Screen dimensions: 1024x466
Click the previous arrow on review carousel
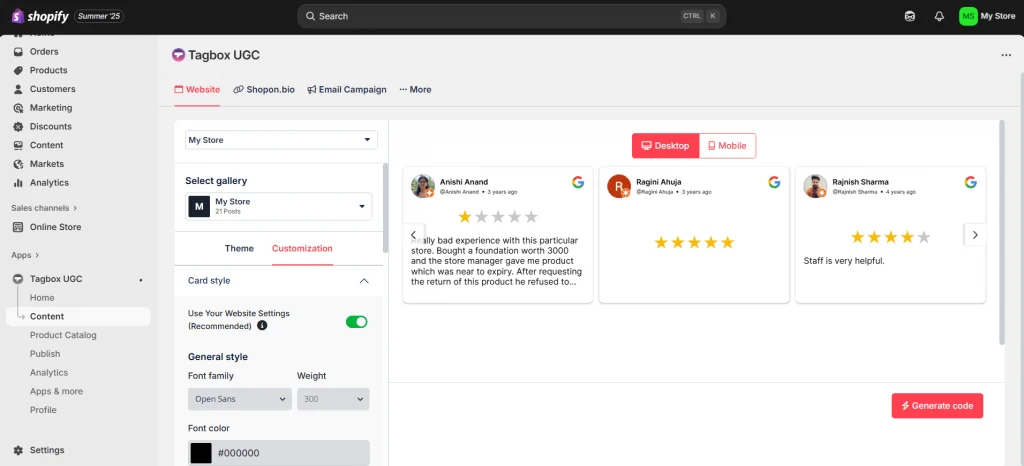tap(414, 235)
